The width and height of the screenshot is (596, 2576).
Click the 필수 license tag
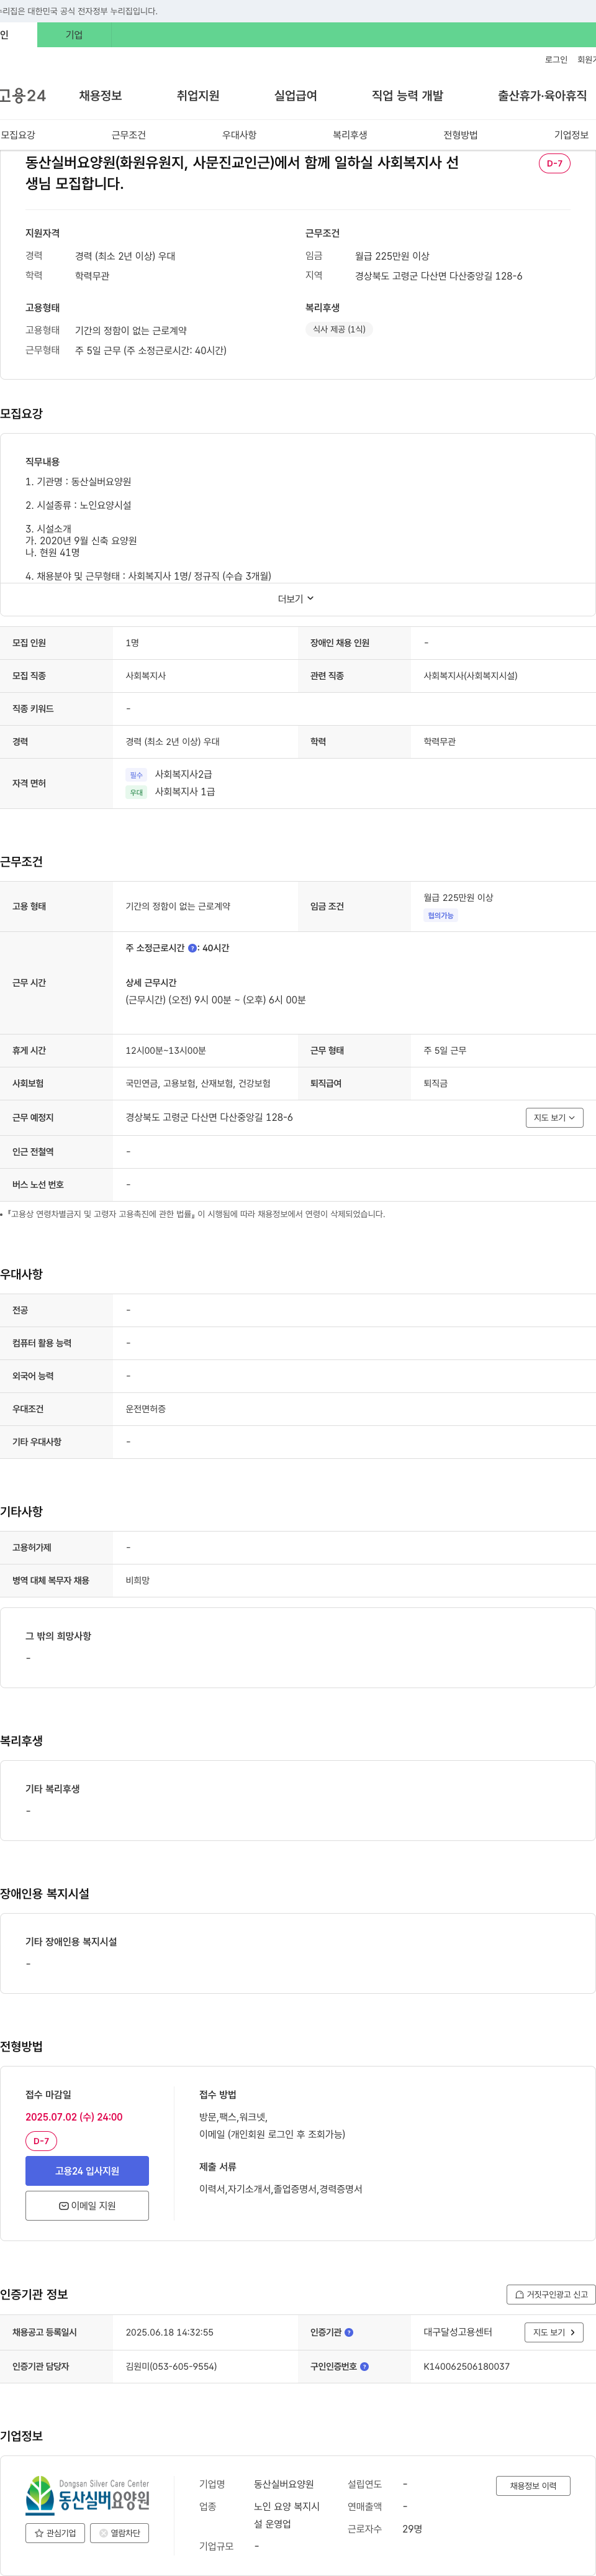click(136, 776)
